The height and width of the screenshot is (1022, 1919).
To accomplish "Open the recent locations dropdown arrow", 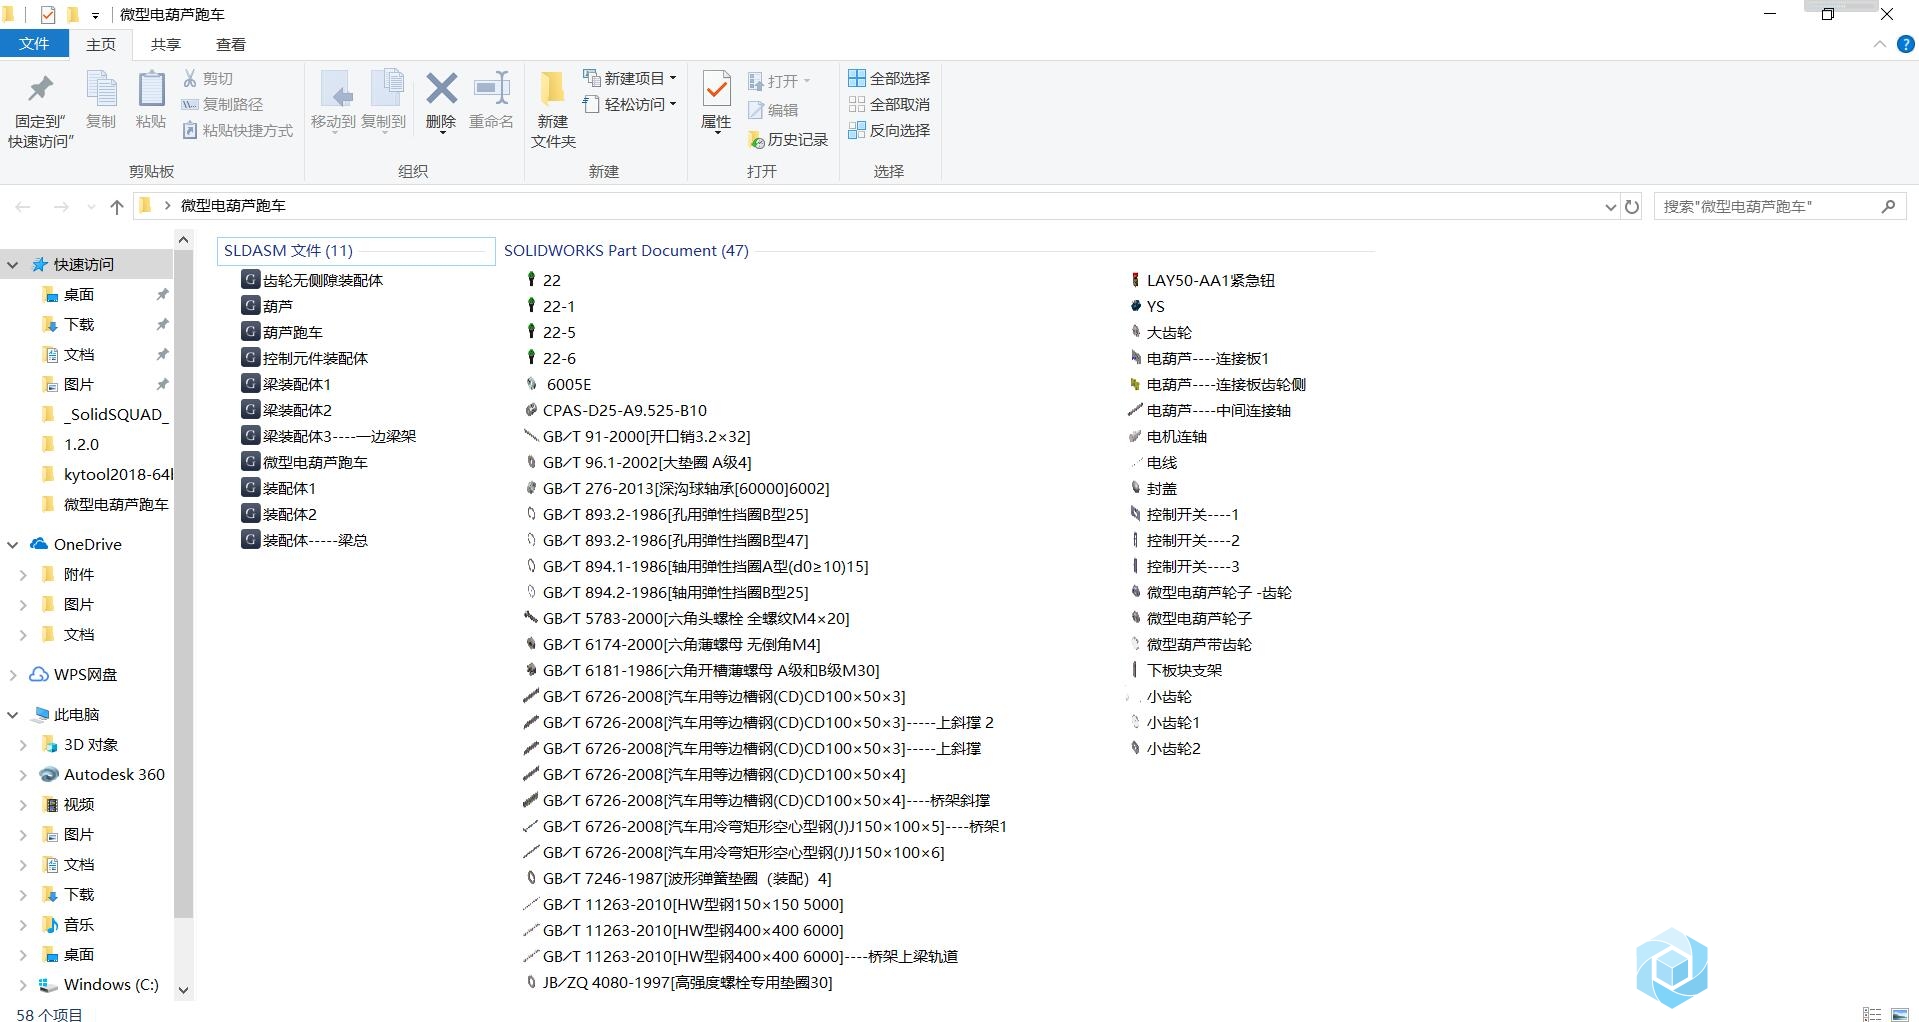I will (x=91, y=207).
